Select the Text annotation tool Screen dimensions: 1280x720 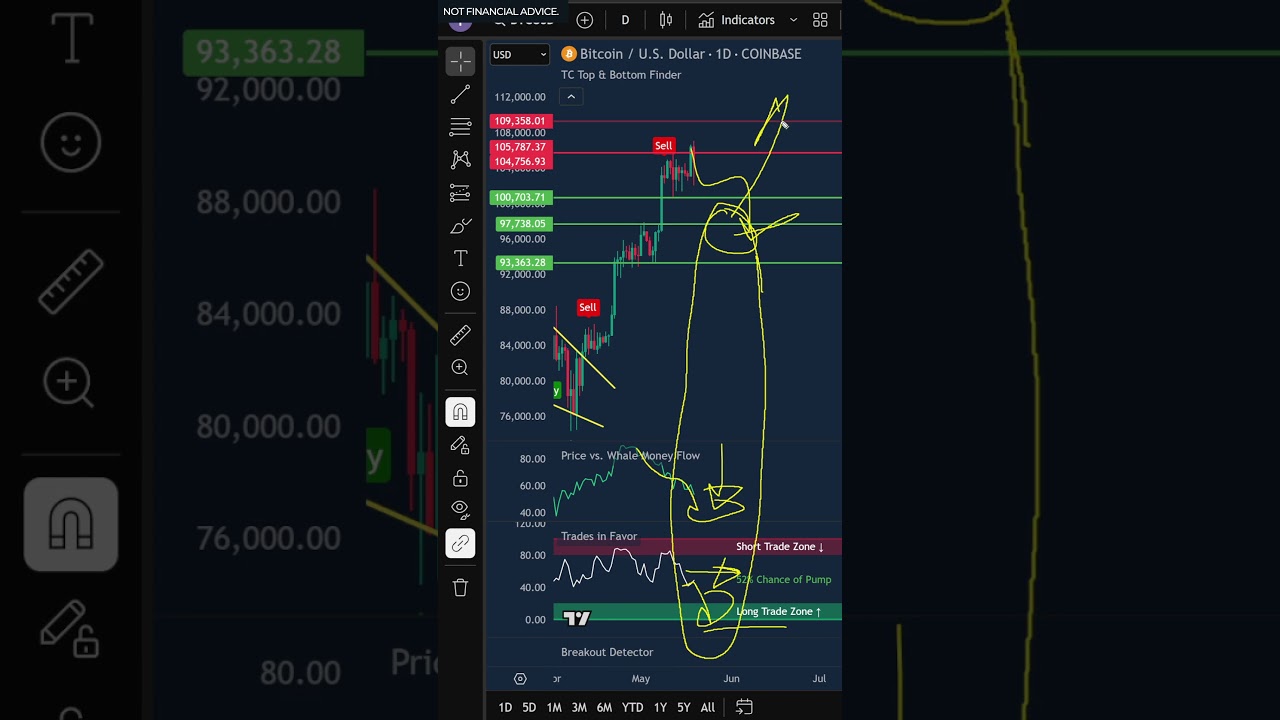pos(460,259)
